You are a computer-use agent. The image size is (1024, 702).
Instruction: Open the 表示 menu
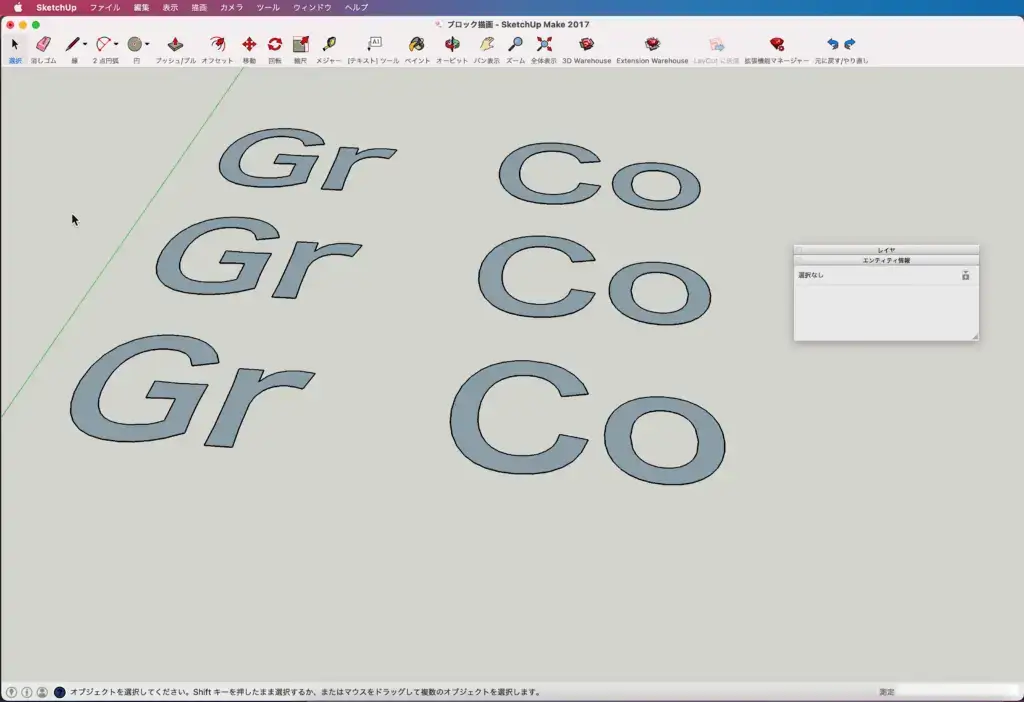[x=170, y=8]
